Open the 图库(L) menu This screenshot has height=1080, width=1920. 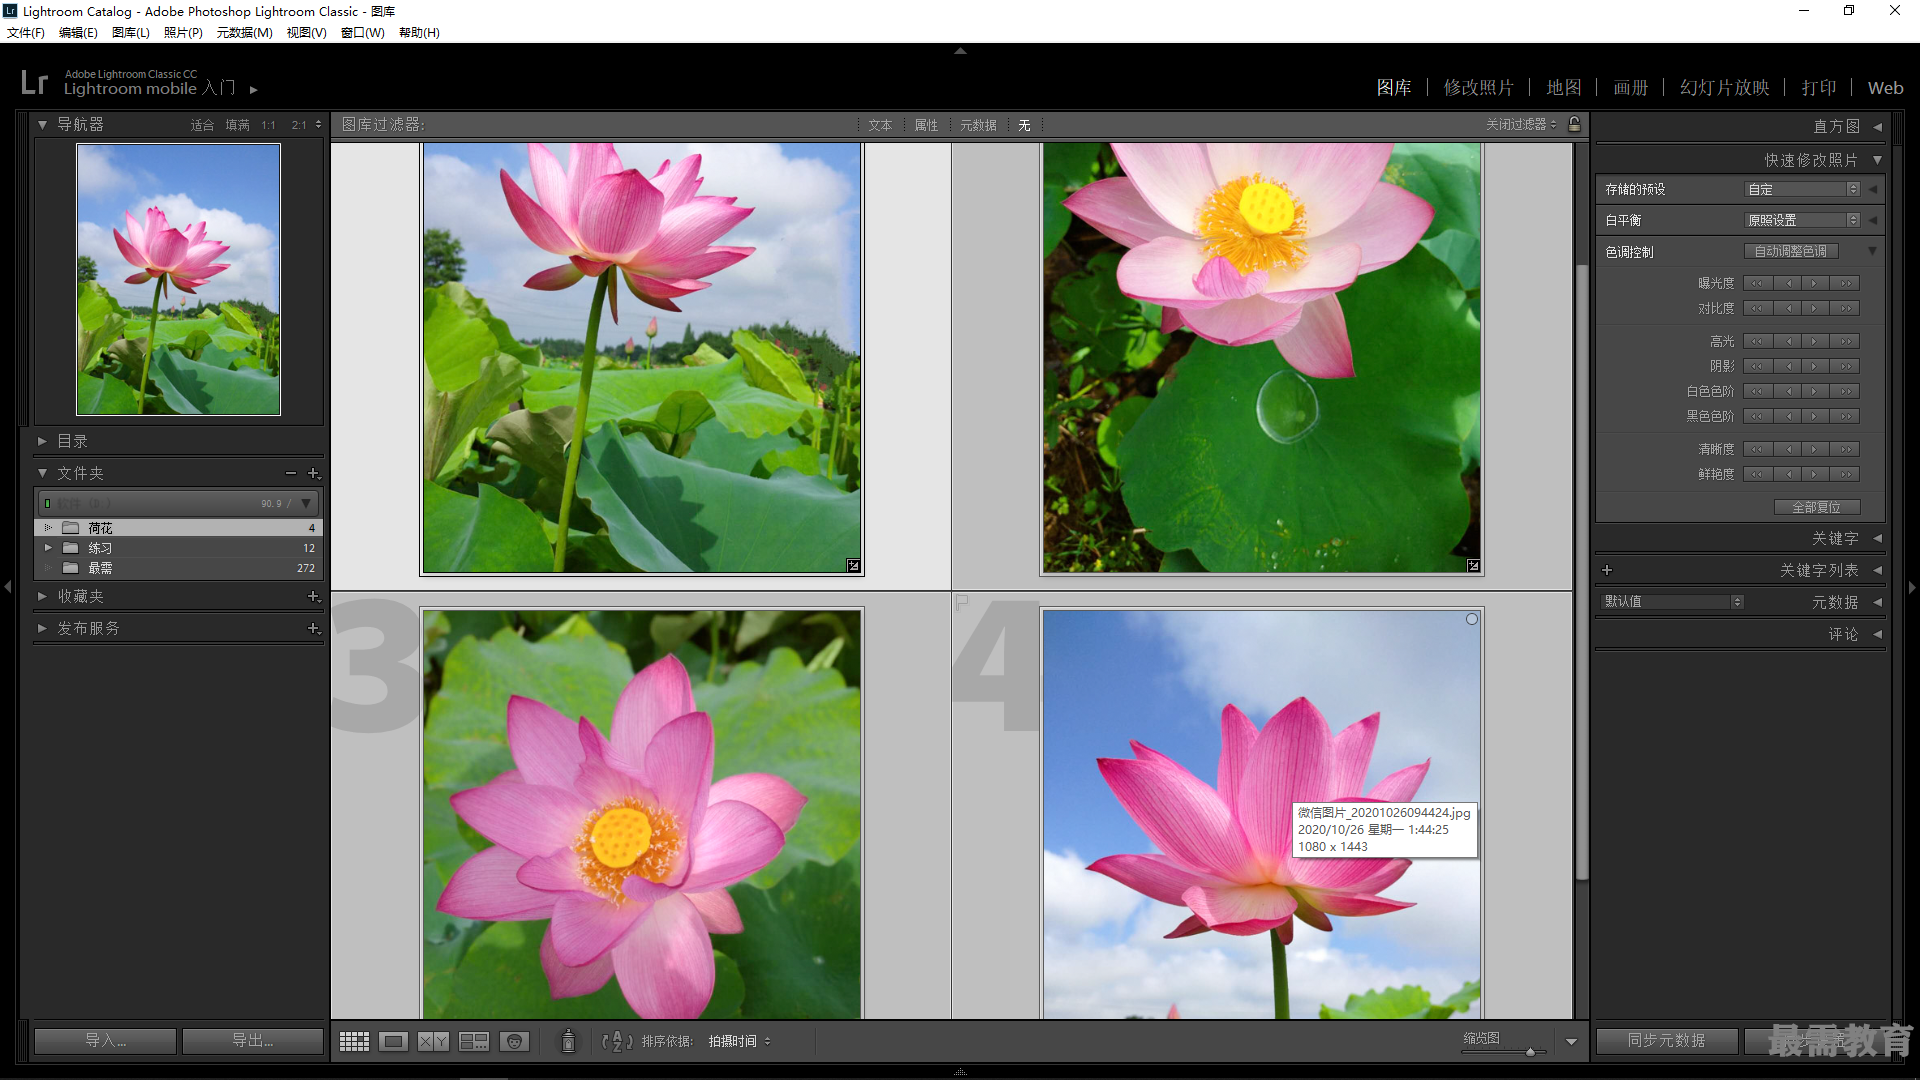(131, 32)
